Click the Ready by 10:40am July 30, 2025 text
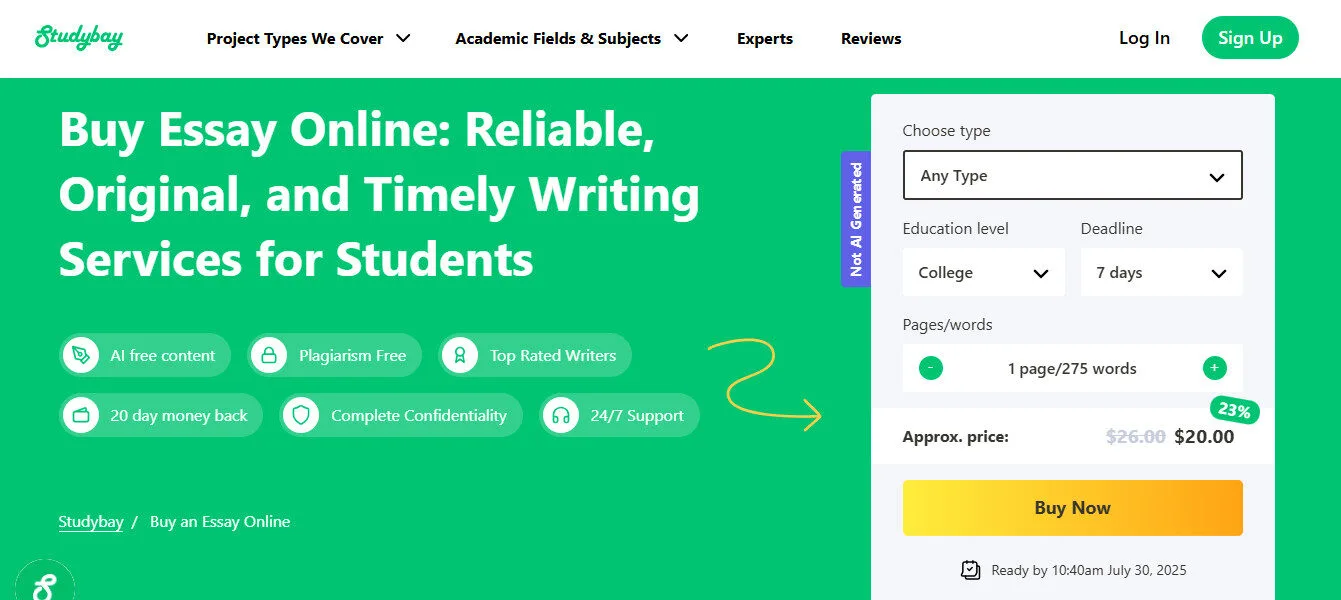The image size is (1341, 600). tap(1089, 570)
